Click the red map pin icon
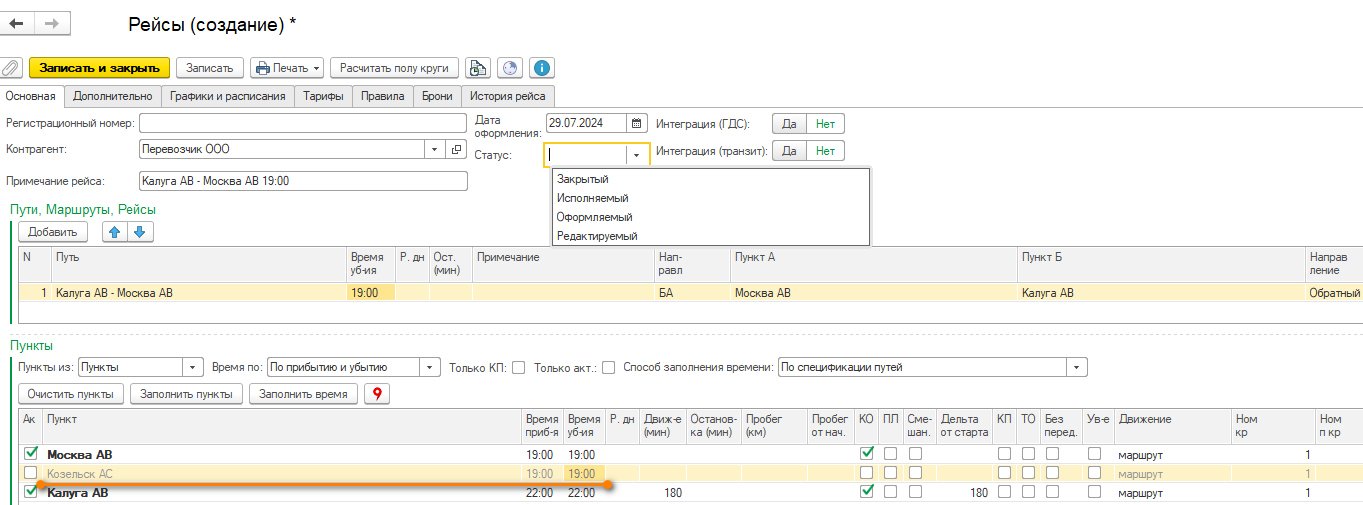Viewport: 1363px width, 505px height. click(x=377, y=394)
